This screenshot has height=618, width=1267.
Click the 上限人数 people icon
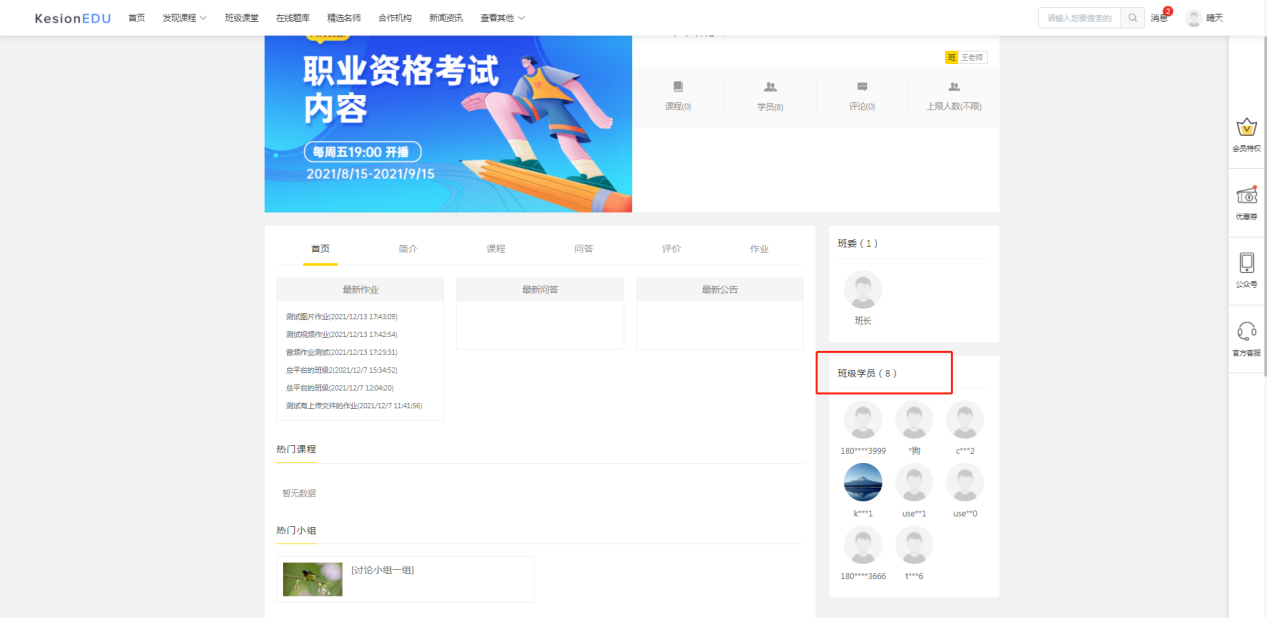954,87
